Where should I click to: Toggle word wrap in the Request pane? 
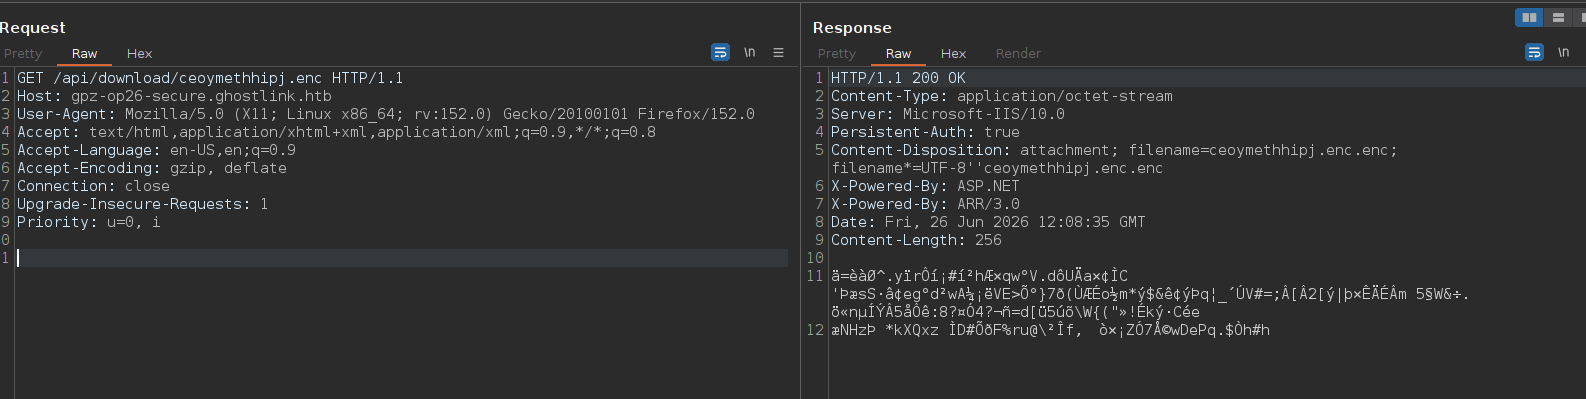pos(720,53)
